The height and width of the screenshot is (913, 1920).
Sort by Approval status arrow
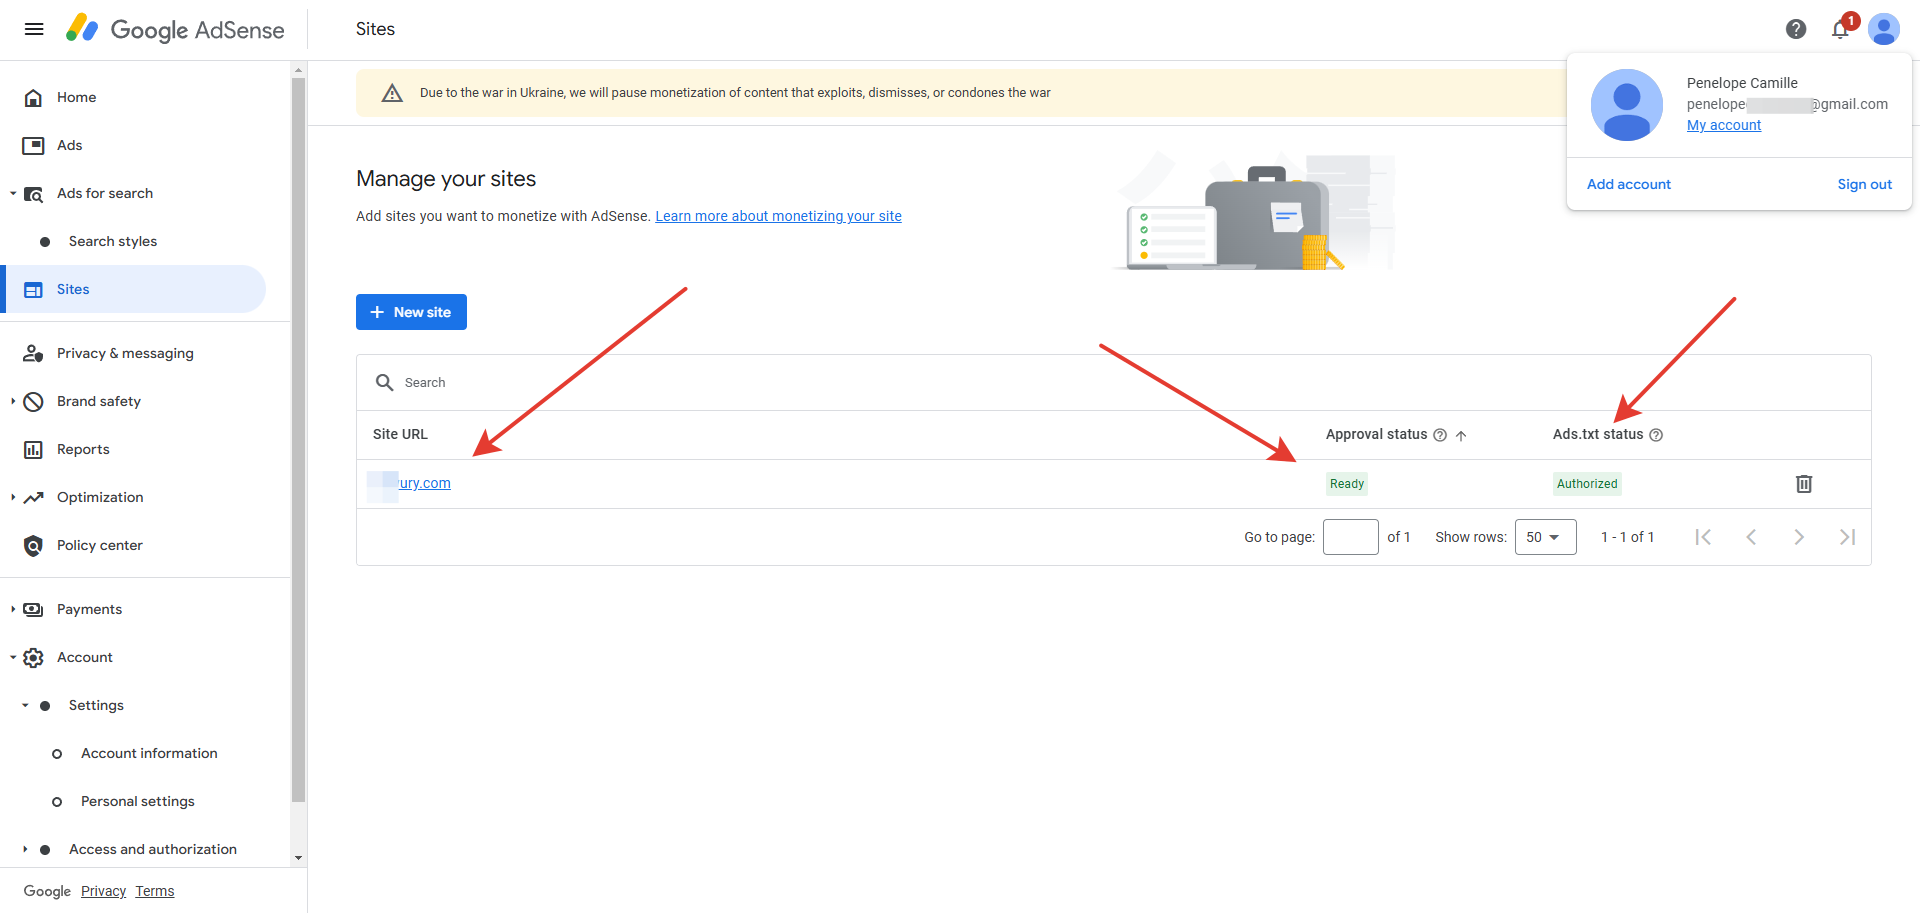[x=1461, y=435]
